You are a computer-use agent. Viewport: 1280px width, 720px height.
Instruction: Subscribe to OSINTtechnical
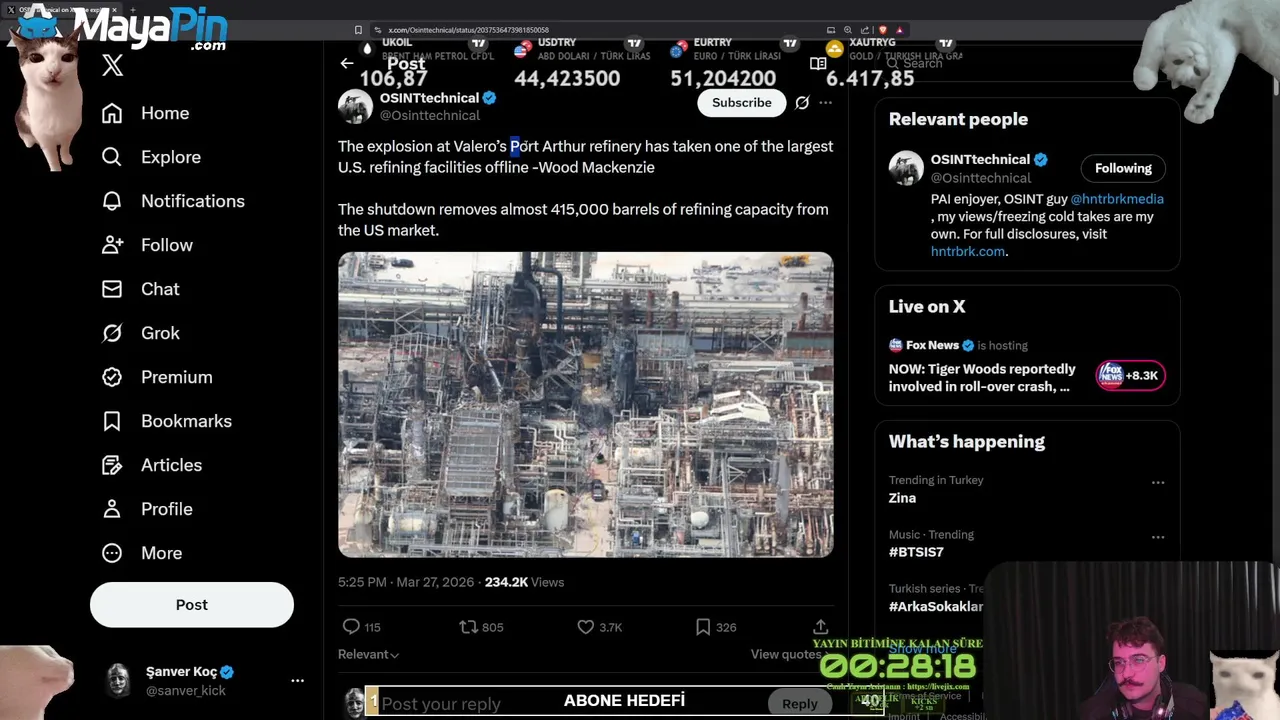(742, 102)
